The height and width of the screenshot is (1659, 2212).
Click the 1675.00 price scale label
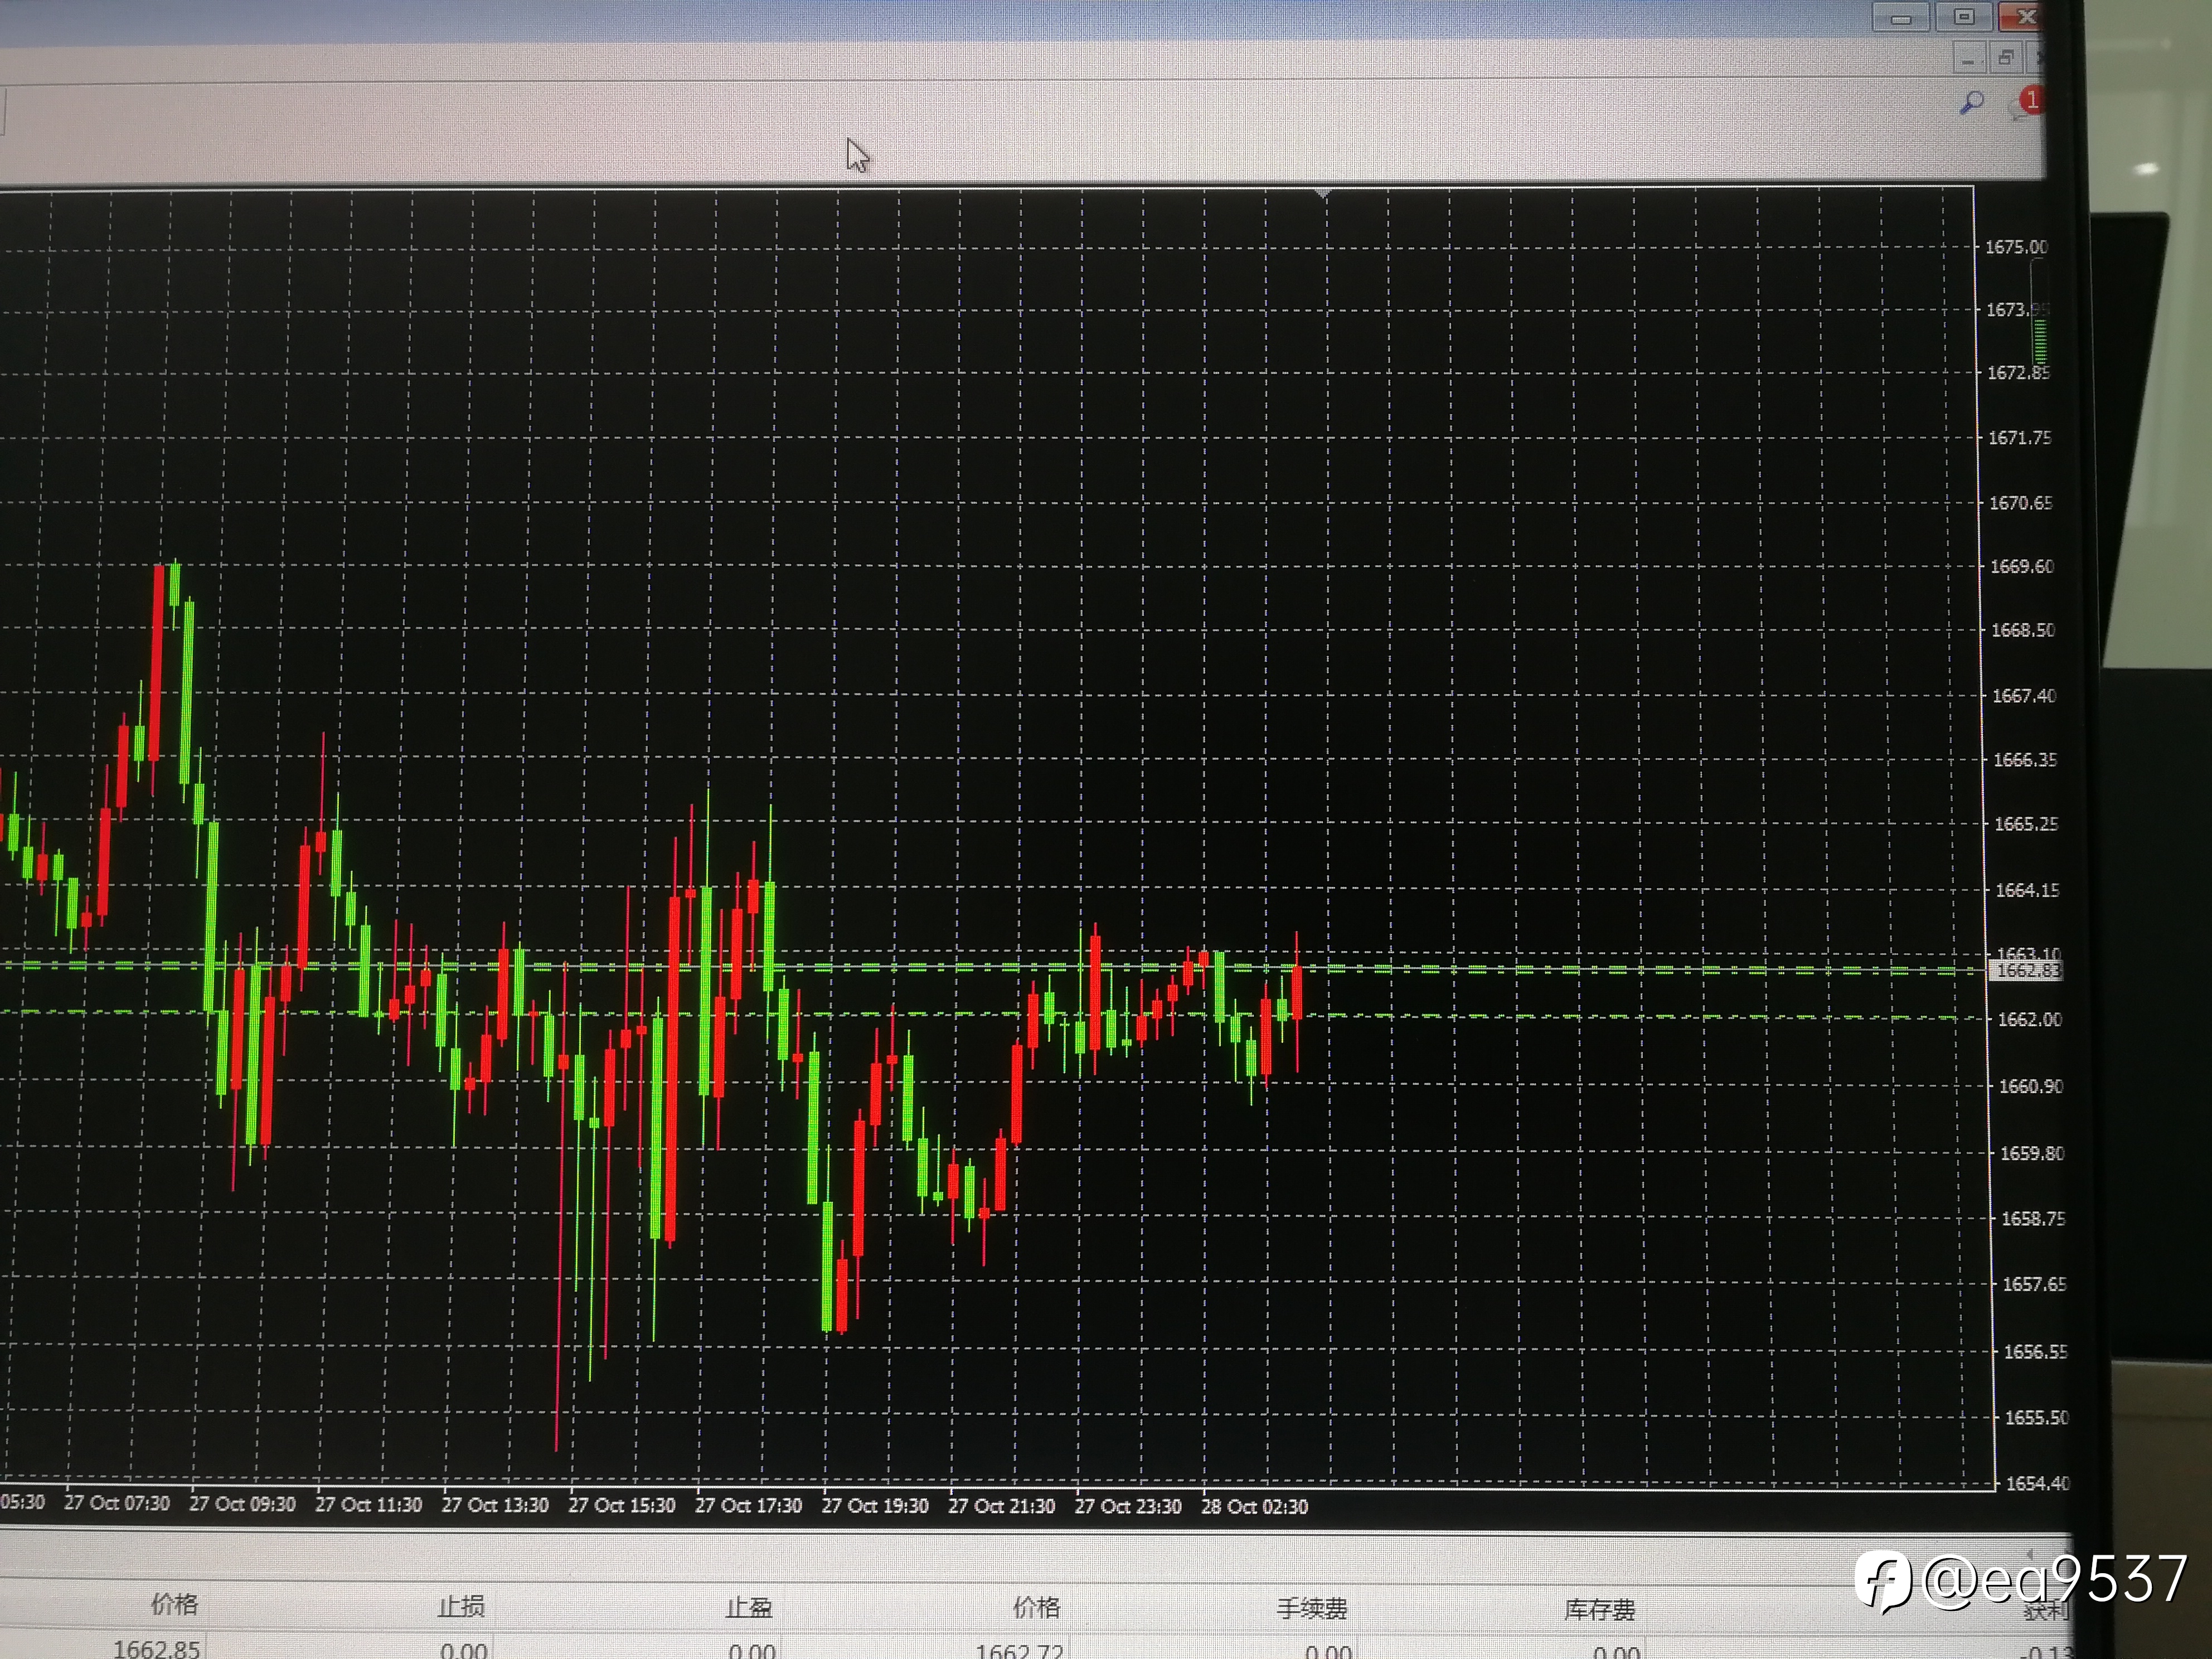2016,247
